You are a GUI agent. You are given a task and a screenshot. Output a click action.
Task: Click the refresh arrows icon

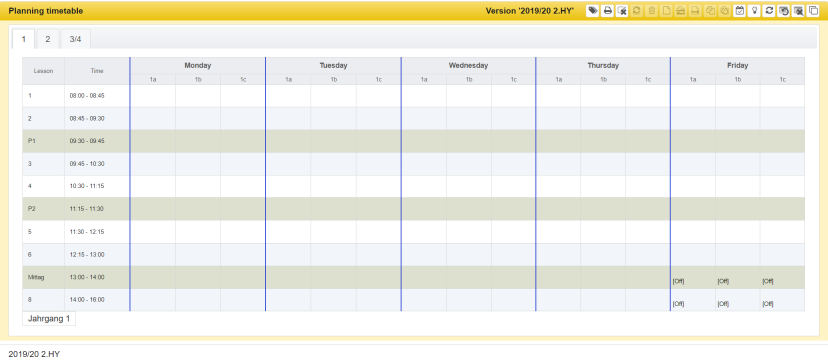click(x=769, y=11)
